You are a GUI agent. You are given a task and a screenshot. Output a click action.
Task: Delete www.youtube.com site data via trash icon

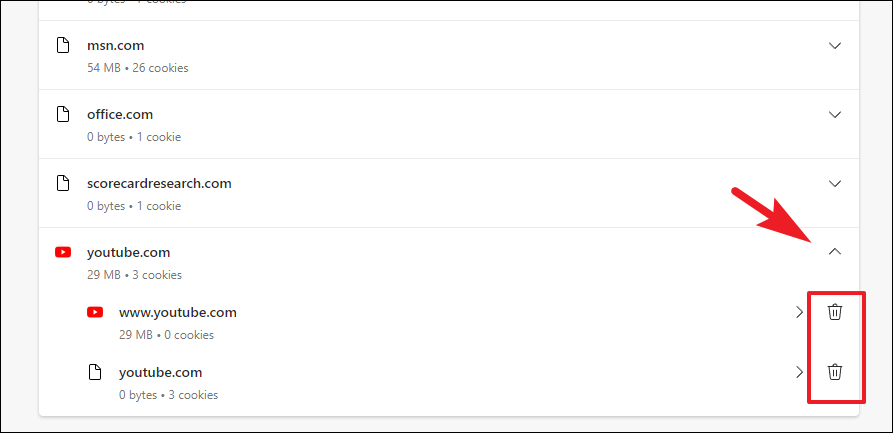[x=834, y=312]
